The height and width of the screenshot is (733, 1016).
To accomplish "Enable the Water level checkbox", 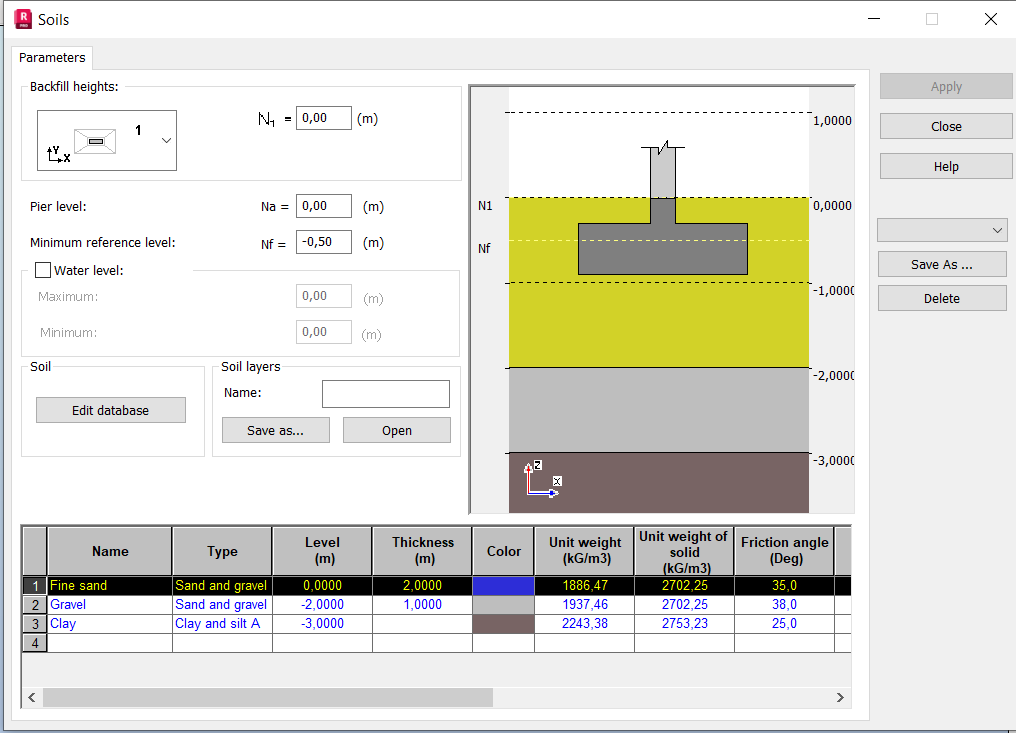I will click(42, 270).
